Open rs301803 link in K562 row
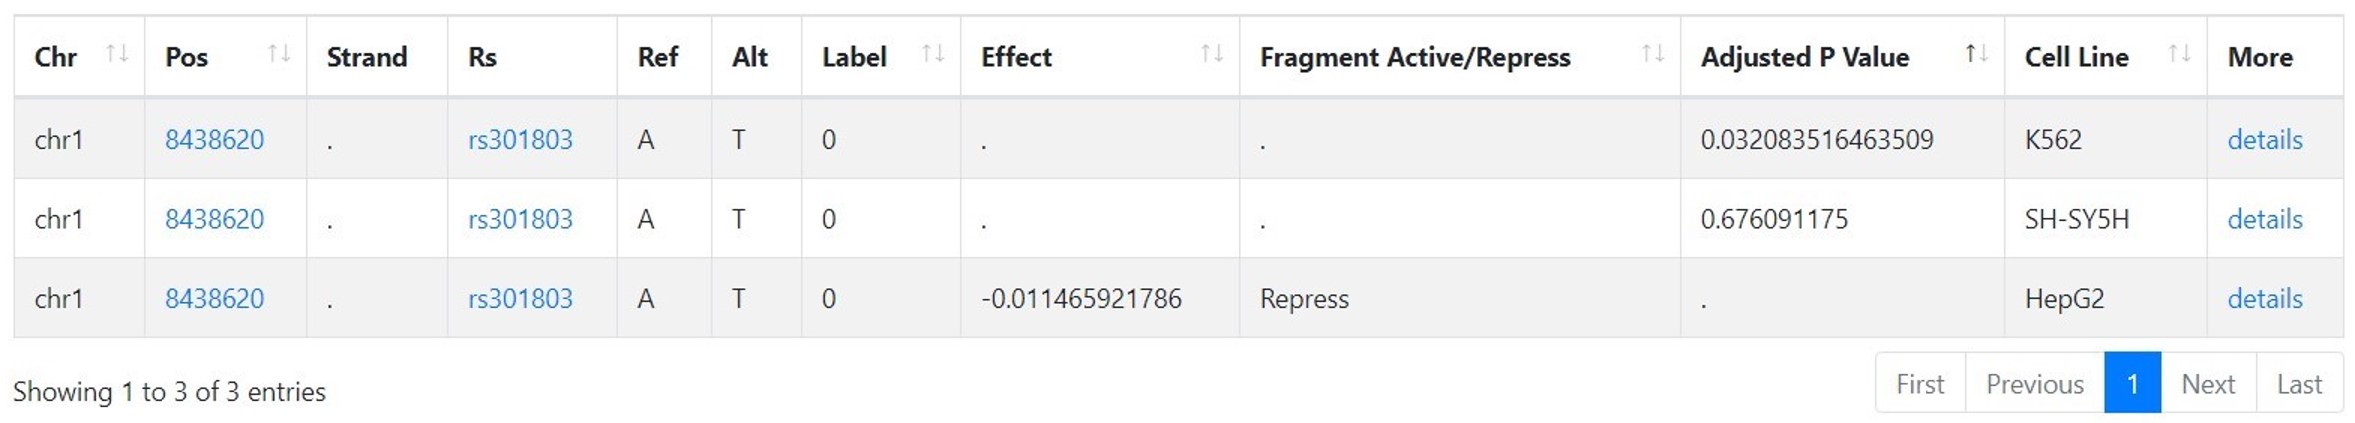The width and height of the screenshot is (2355, 423). click(520, 139)
